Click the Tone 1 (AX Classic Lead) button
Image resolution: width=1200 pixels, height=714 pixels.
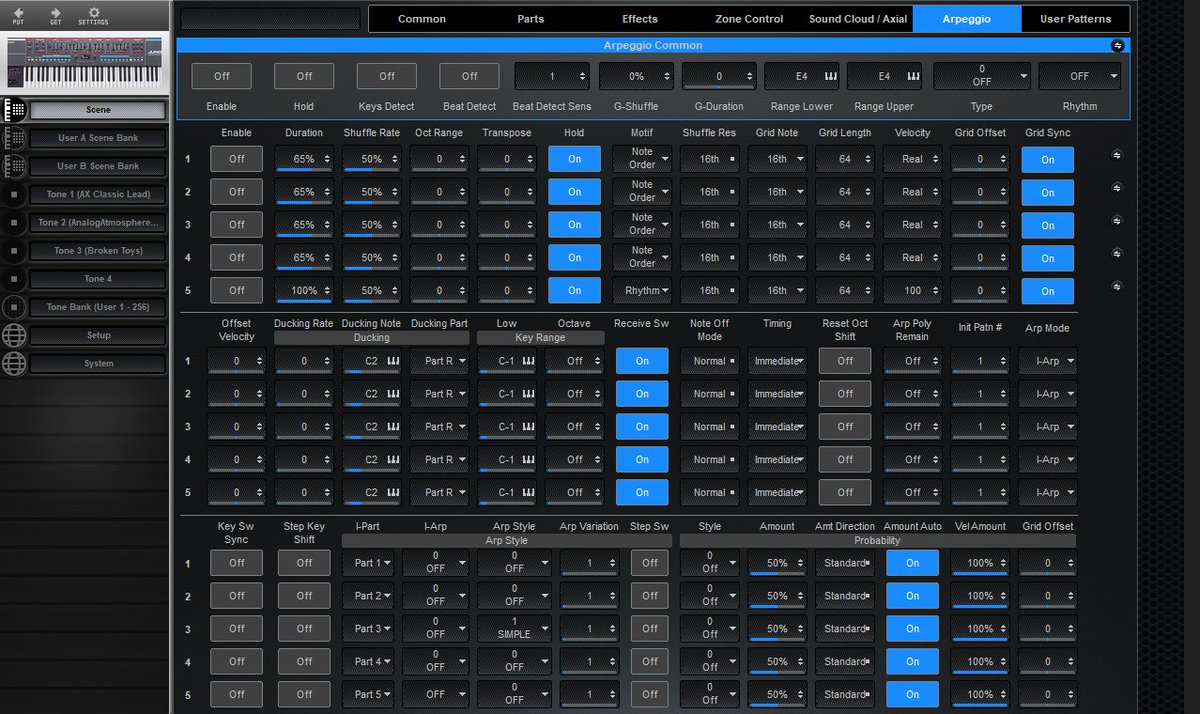pyautogui.click(x=98, y=194)
